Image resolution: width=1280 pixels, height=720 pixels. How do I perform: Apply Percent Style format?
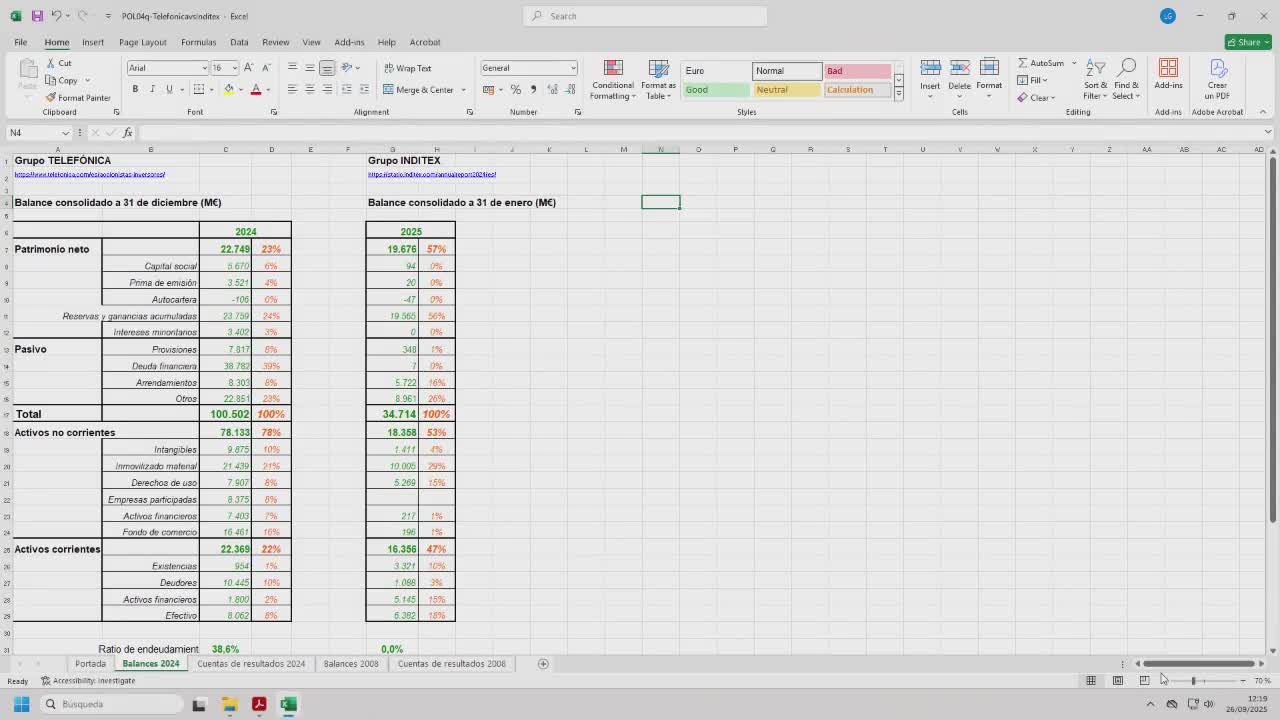(x=516, y=89)
